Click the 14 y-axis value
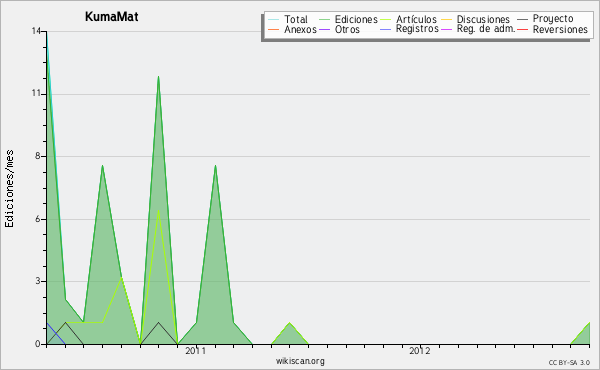The image size is (600, 370). tap(36, 31)
